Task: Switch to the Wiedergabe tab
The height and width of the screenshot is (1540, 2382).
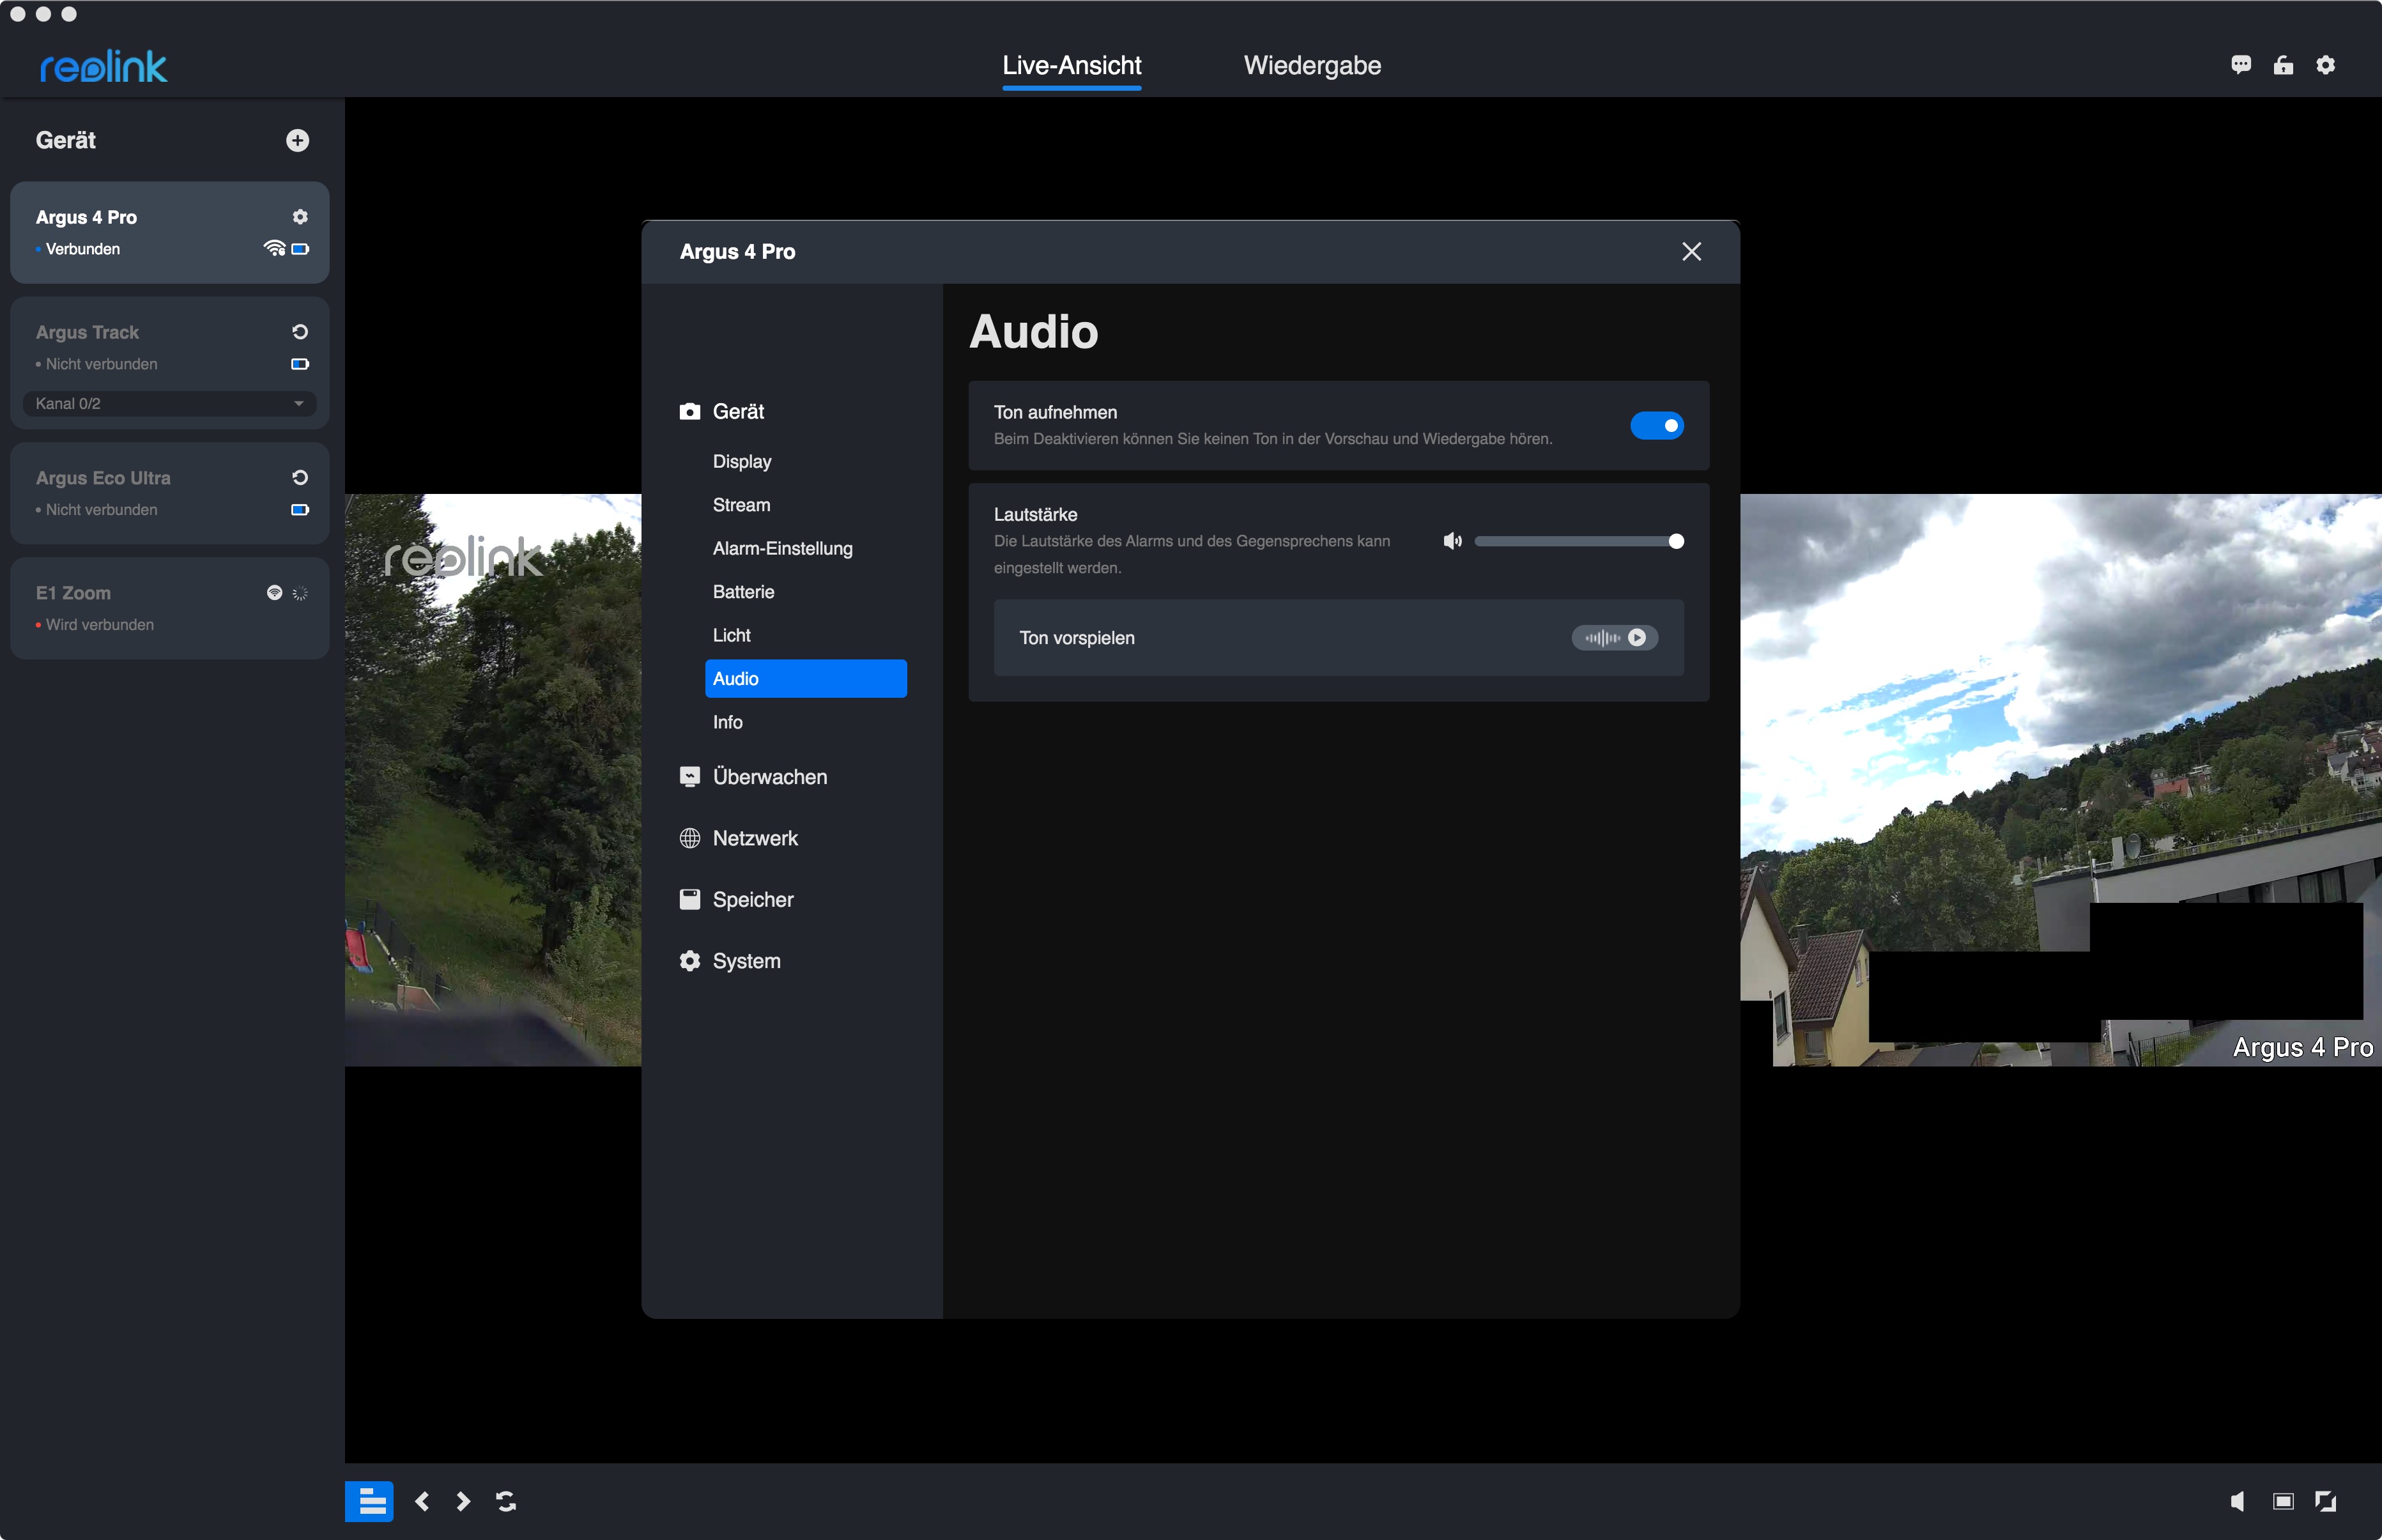Action: 1312,66
